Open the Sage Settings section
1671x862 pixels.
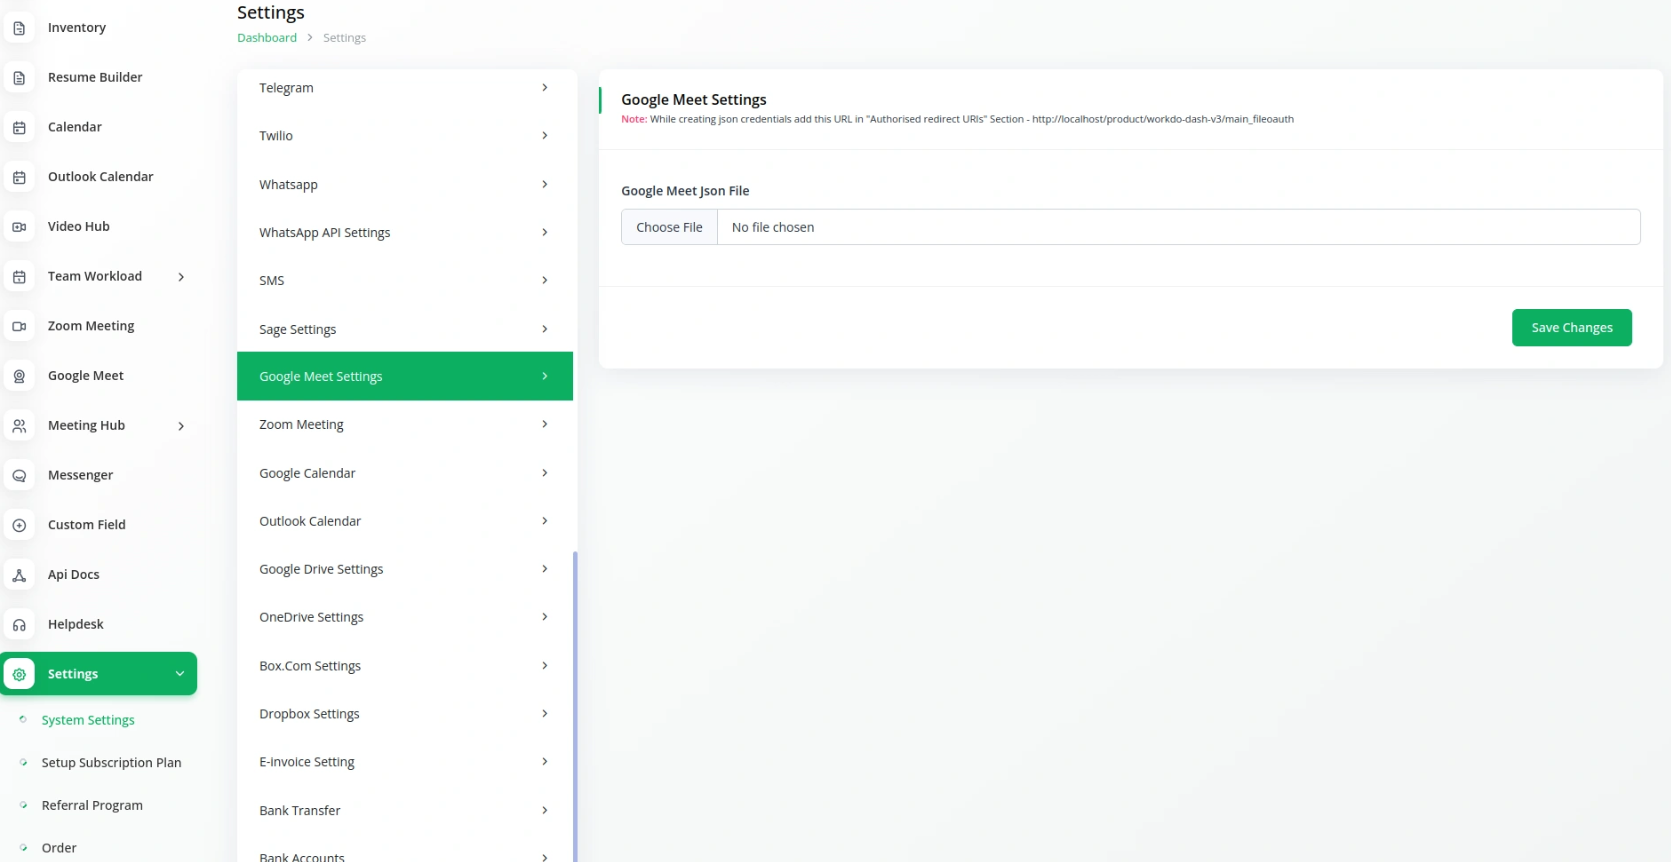point(405,329)
